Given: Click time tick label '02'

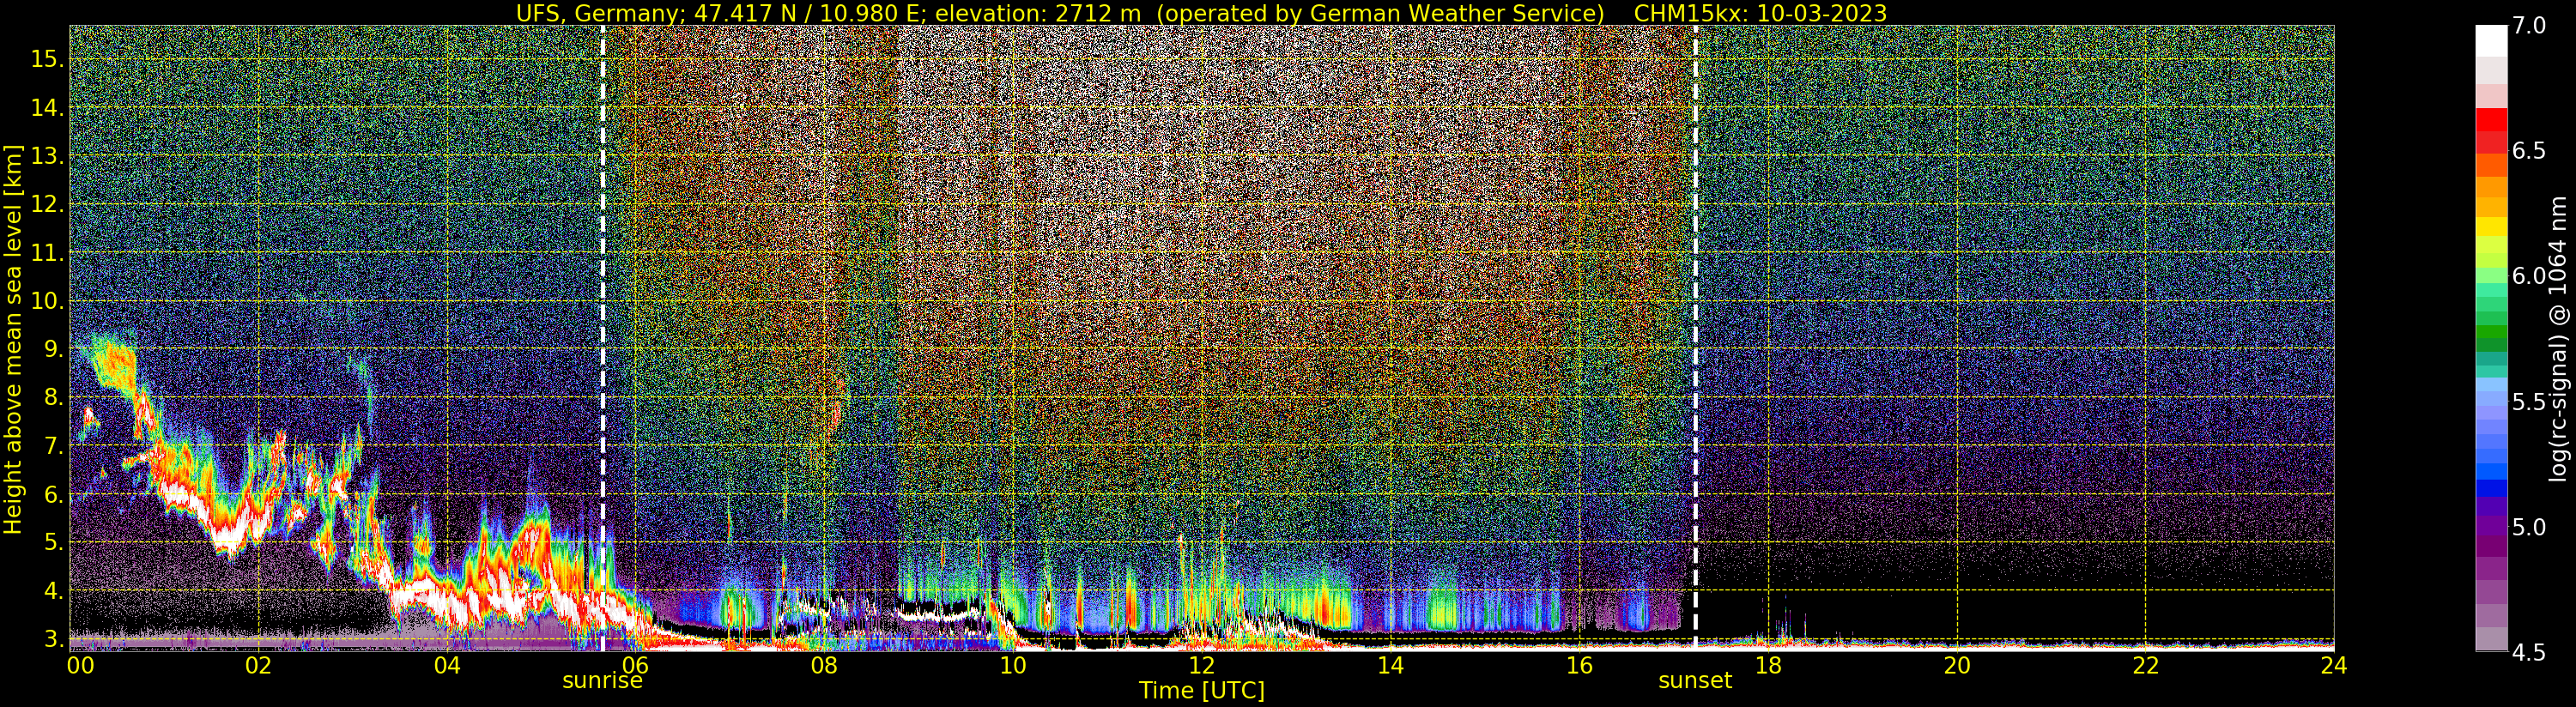Looking at the screenshot, I should pyautogui.click(x=258, y=665).
